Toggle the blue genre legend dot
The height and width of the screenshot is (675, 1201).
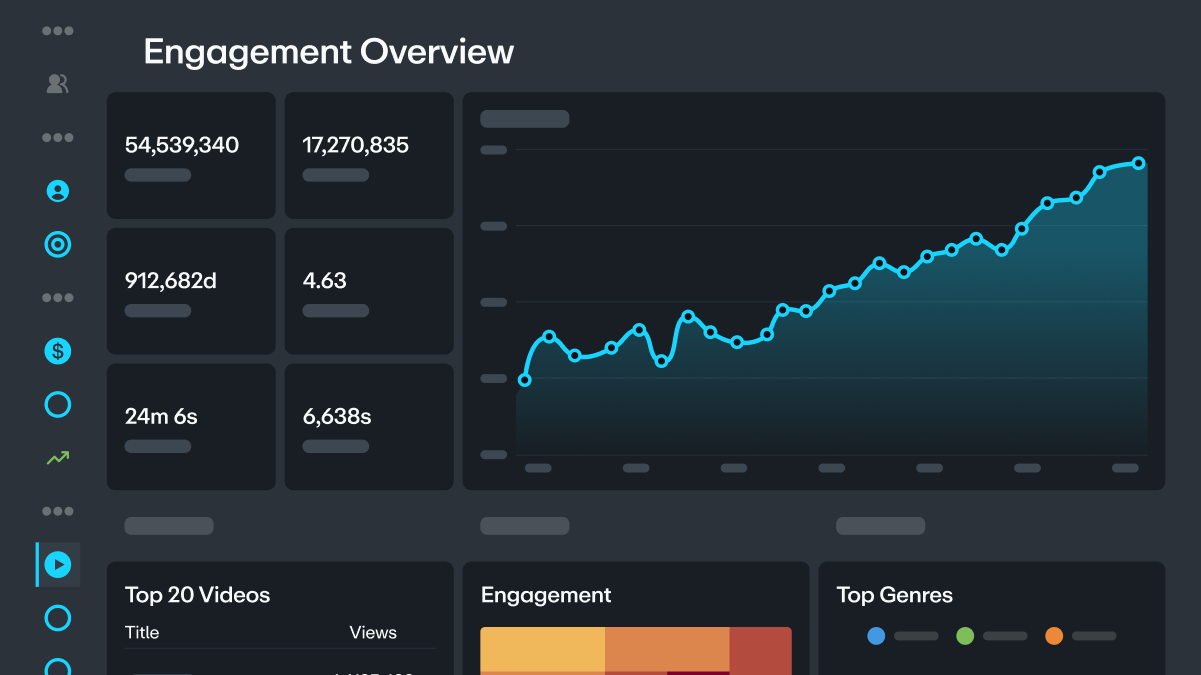click(876, 636)
